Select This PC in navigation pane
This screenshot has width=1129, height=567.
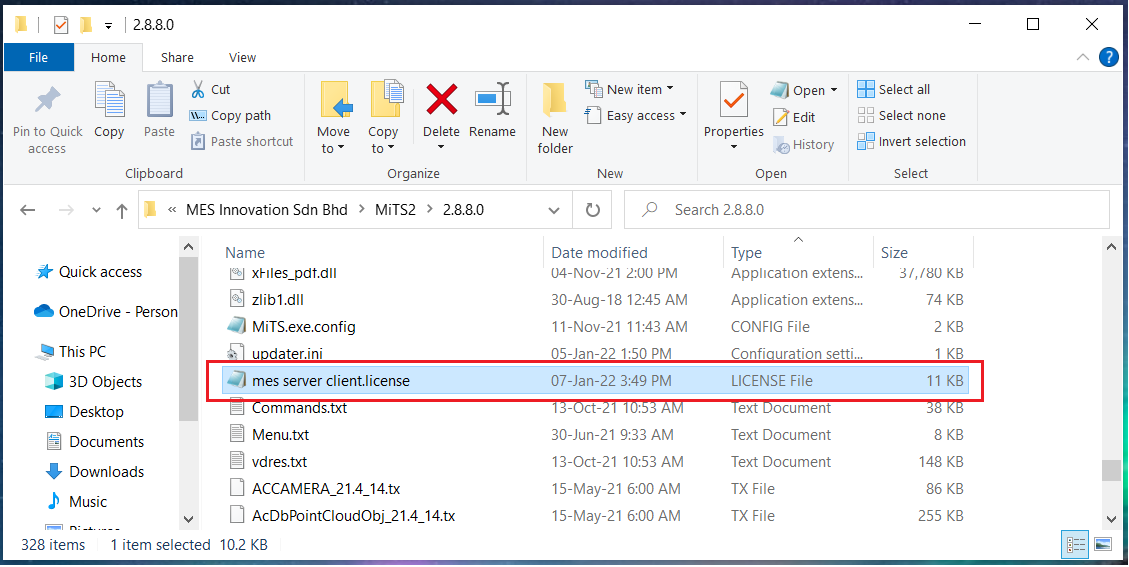pos(72,352)
